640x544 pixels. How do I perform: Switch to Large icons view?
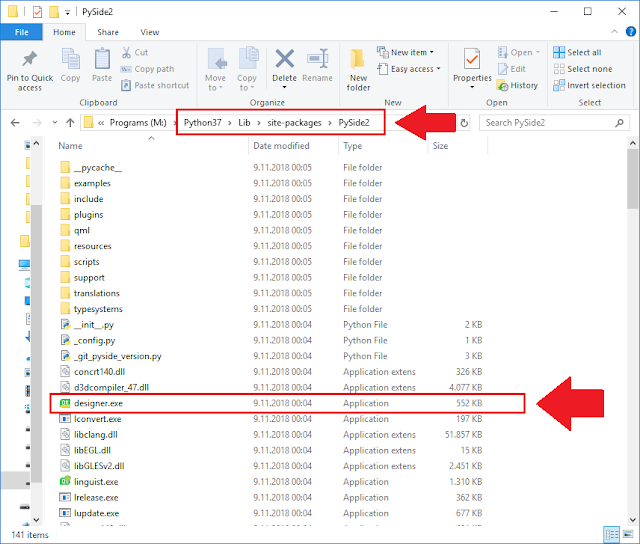coord(628,534)
